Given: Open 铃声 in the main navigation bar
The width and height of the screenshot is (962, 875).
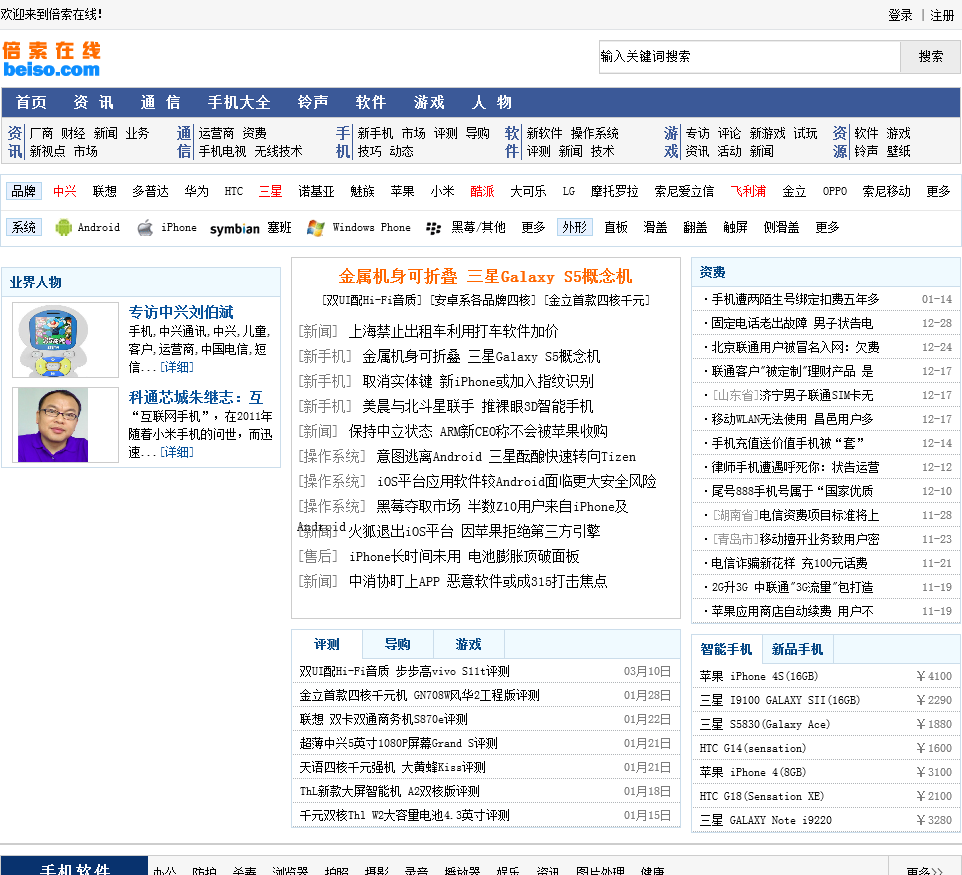Looking at the screenshot, I should [x=313, y=102].
